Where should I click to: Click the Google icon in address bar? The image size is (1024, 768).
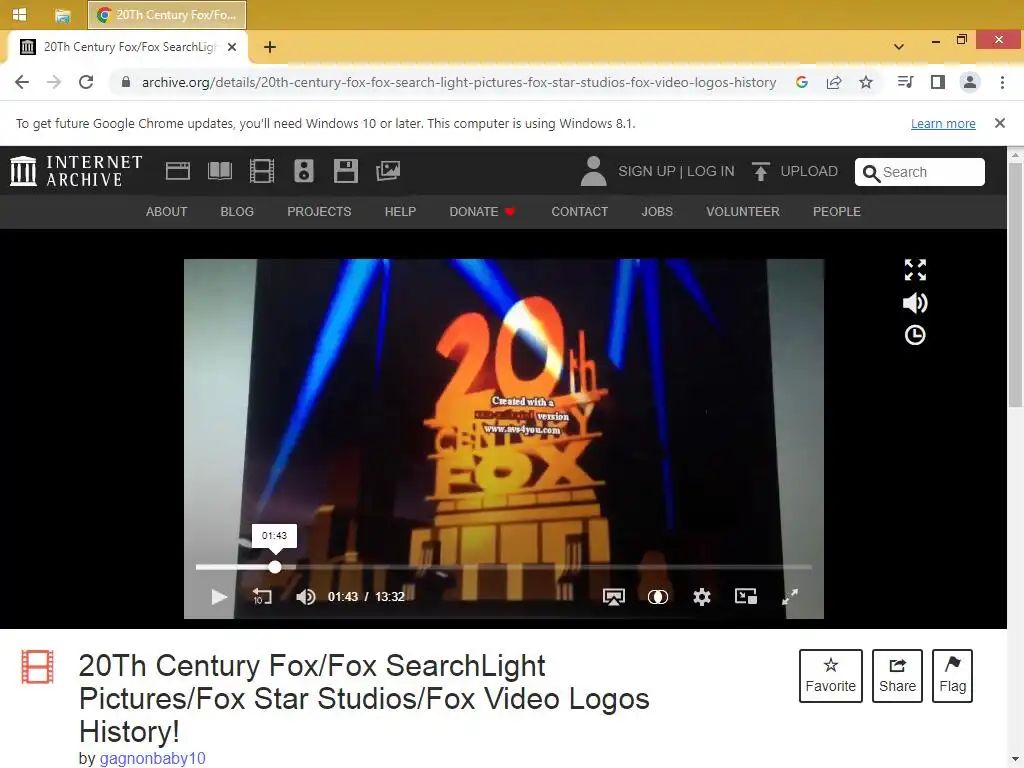coord(802,82)
